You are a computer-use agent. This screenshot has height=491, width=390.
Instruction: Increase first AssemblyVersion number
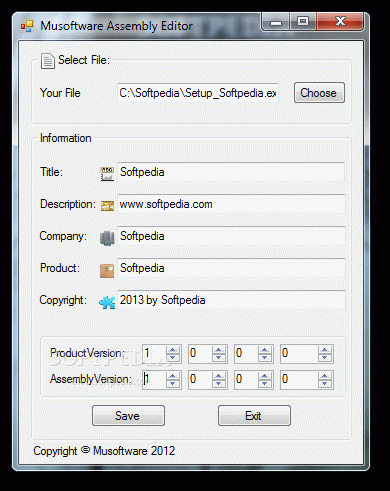click(173, 376)
